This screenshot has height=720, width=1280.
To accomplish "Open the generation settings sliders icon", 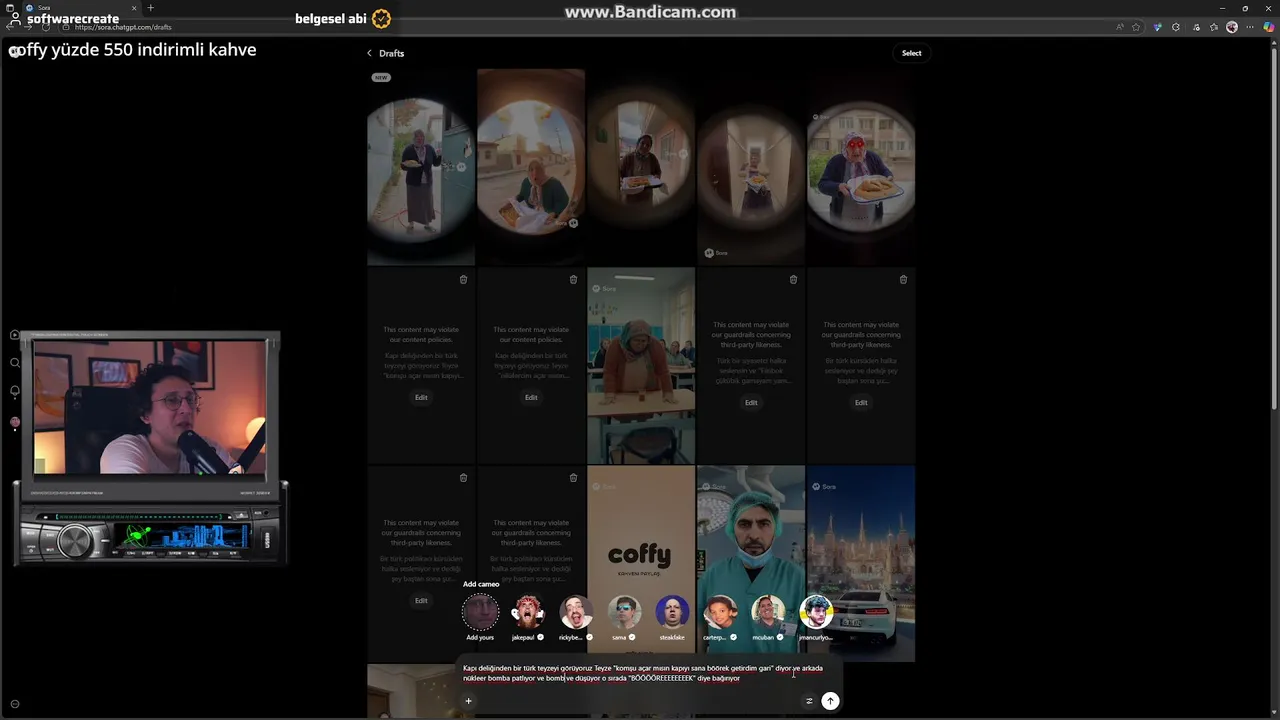I will point(809,701).
